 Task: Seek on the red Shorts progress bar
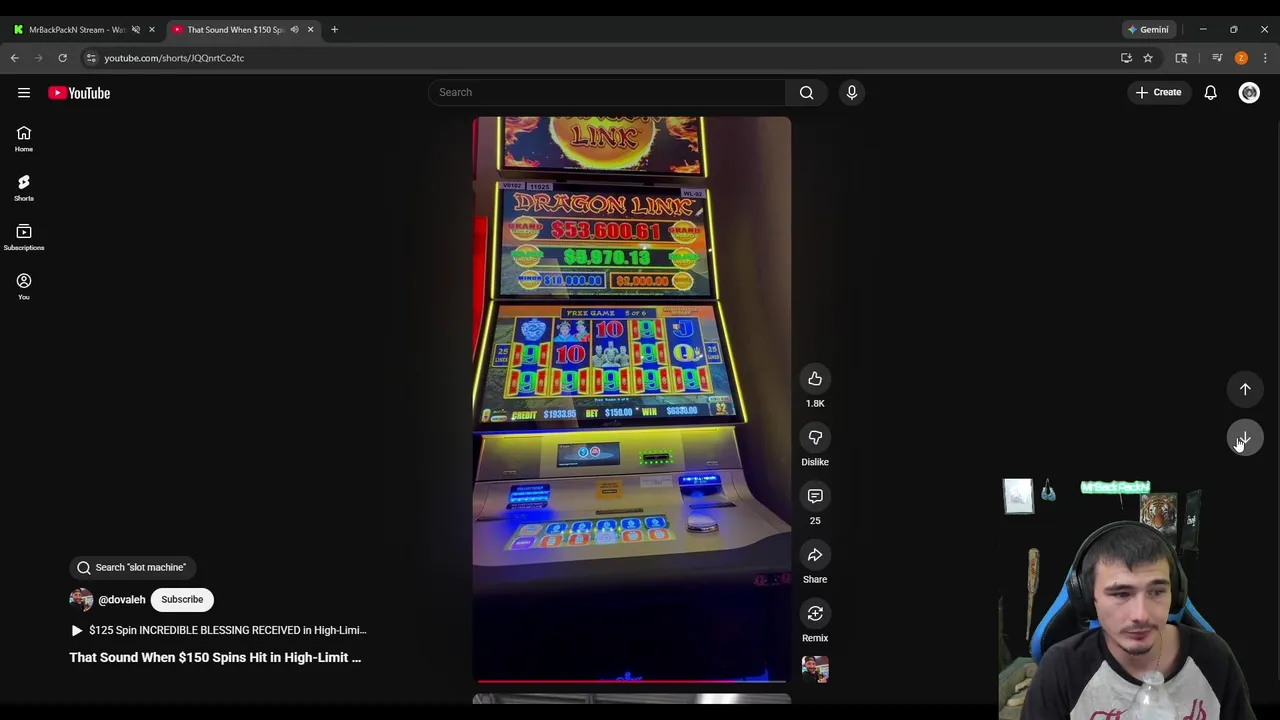tap(631, 681)
